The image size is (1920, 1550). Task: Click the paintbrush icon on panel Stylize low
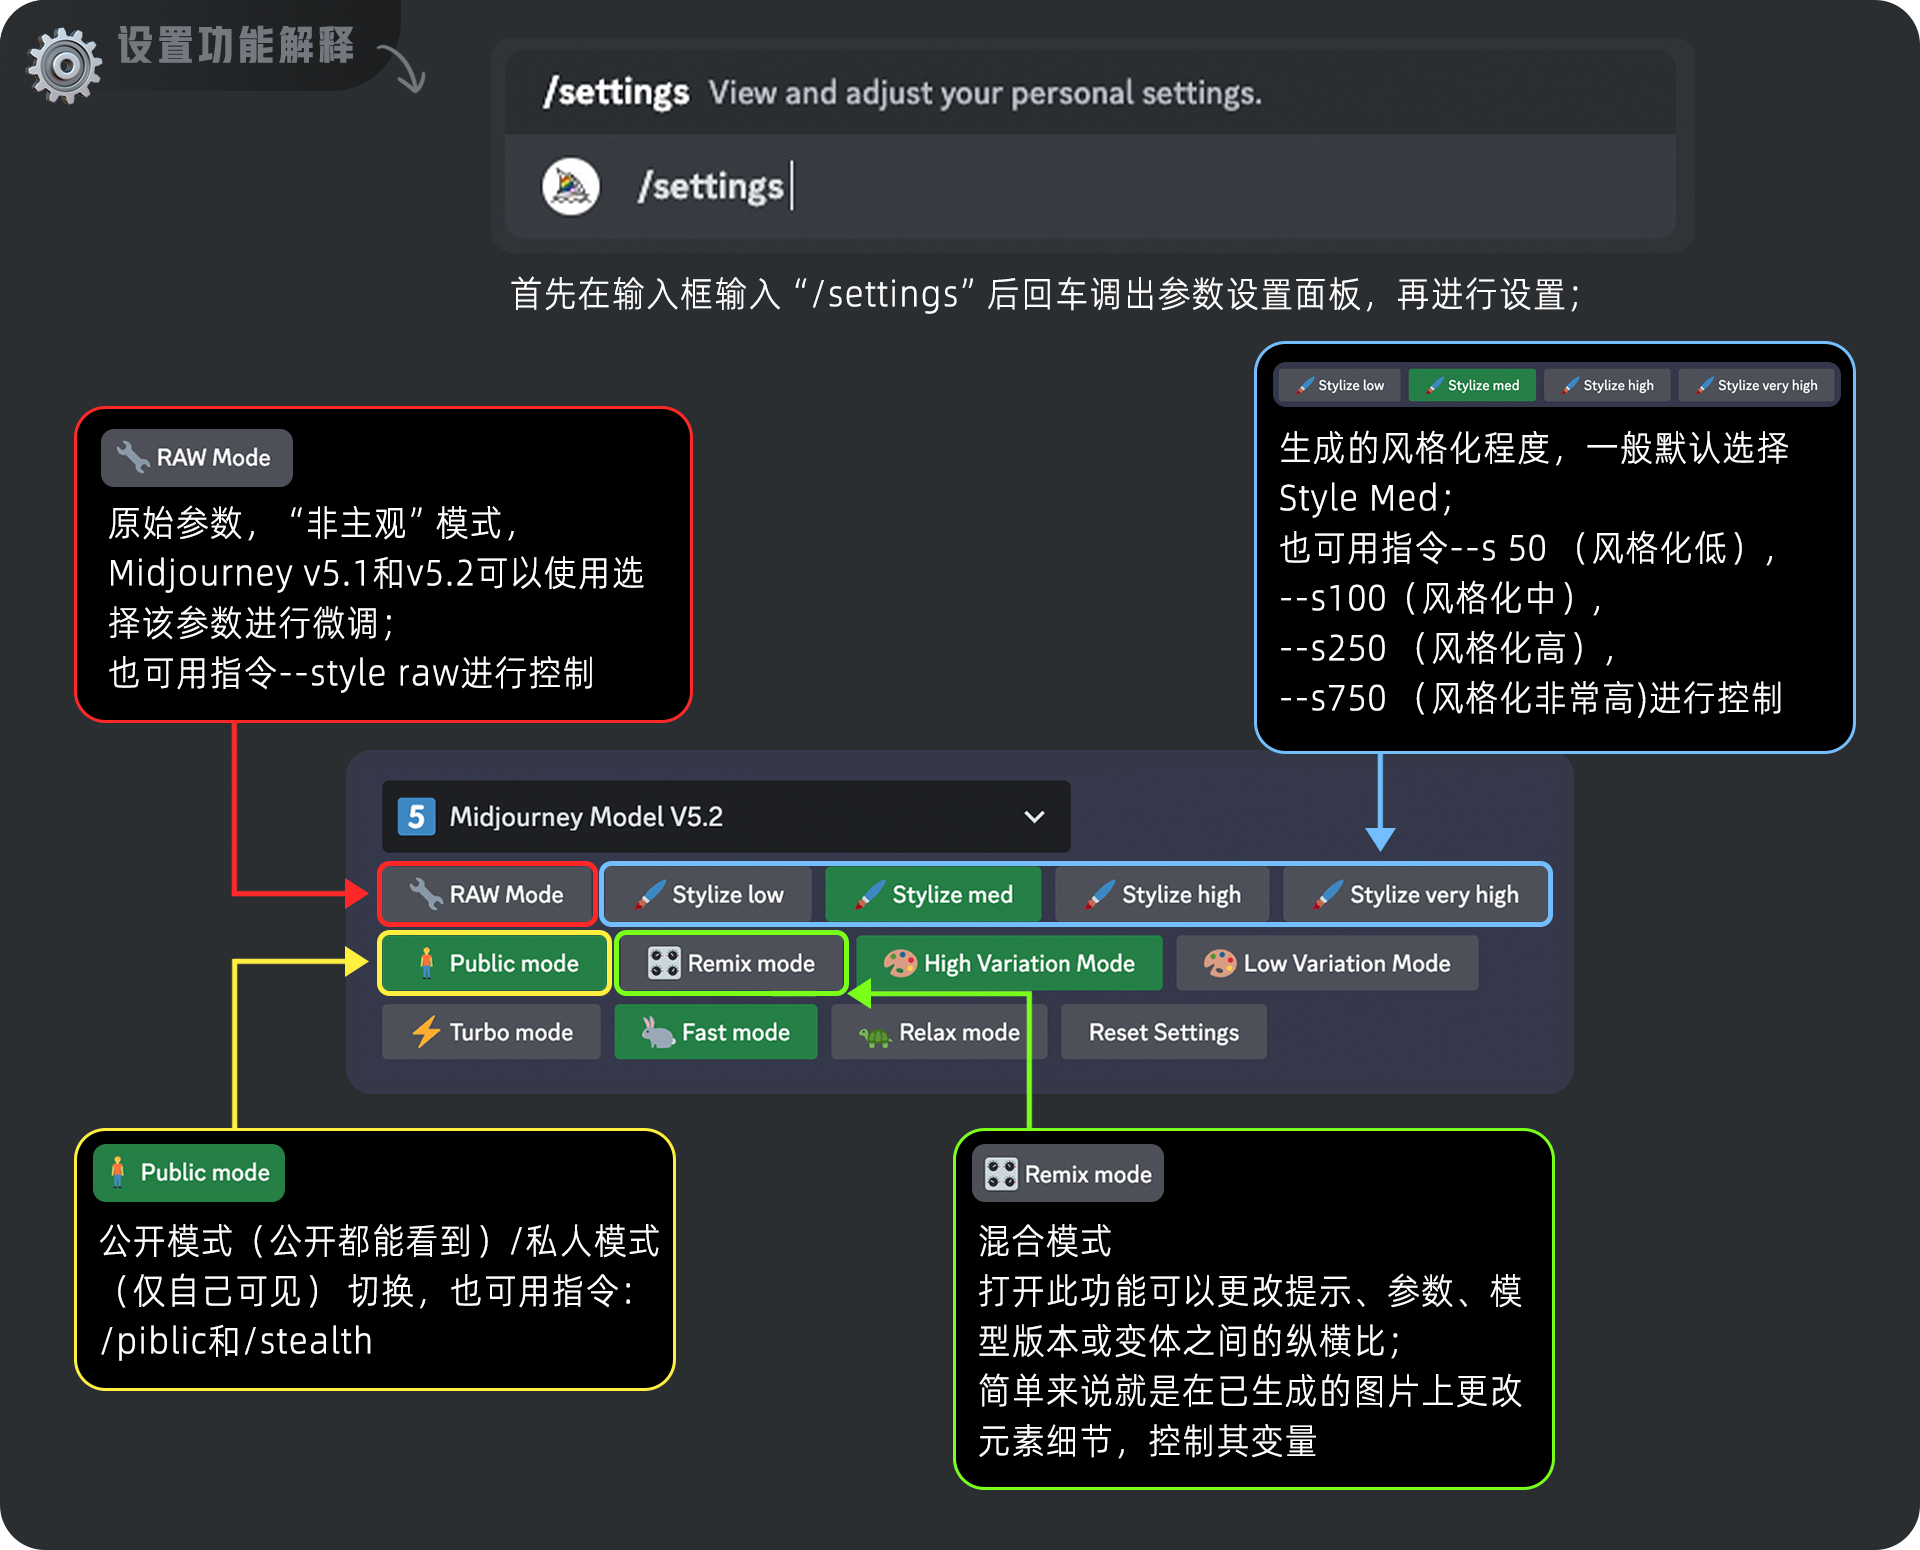pos(650,894)
